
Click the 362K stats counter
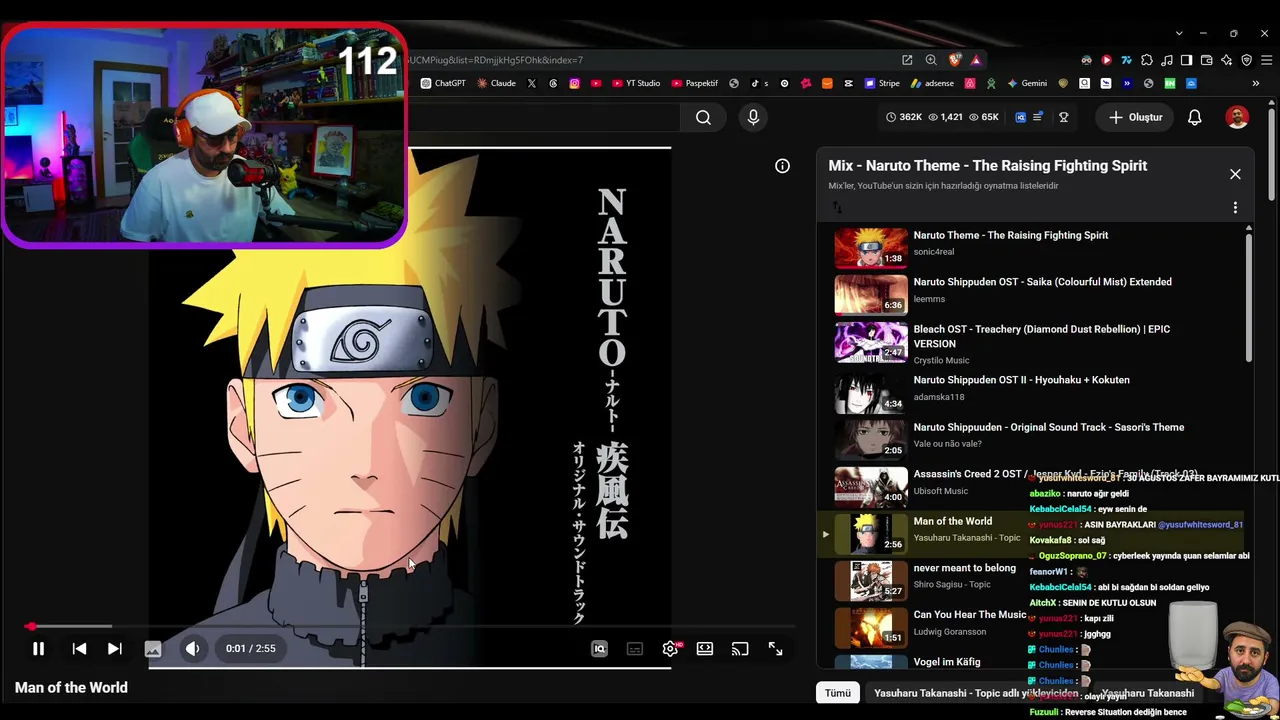[x=904, y=117]
